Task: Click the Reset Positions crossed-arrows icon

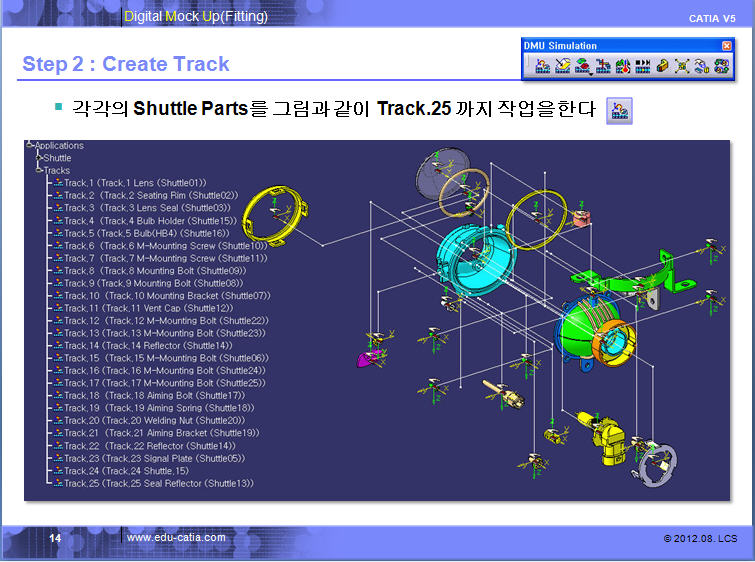Action: point(682,66)
